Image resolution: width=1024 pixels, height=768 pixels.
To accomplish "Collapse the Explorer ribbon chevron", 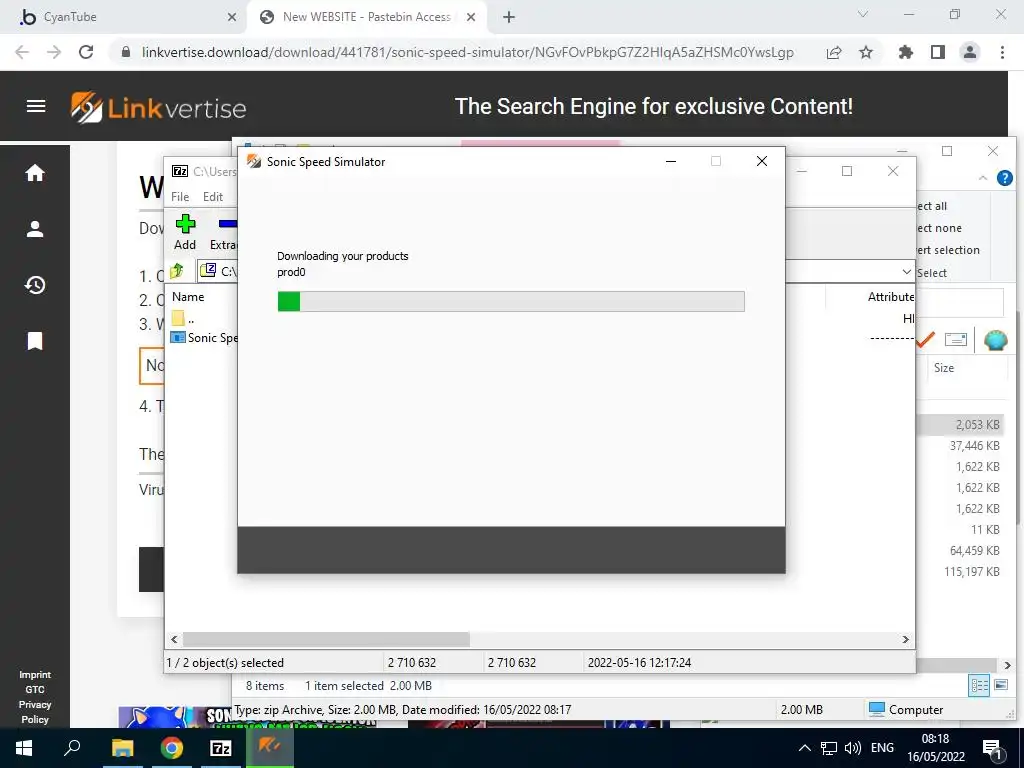I will pyautogui.click(x=983, y=178).
